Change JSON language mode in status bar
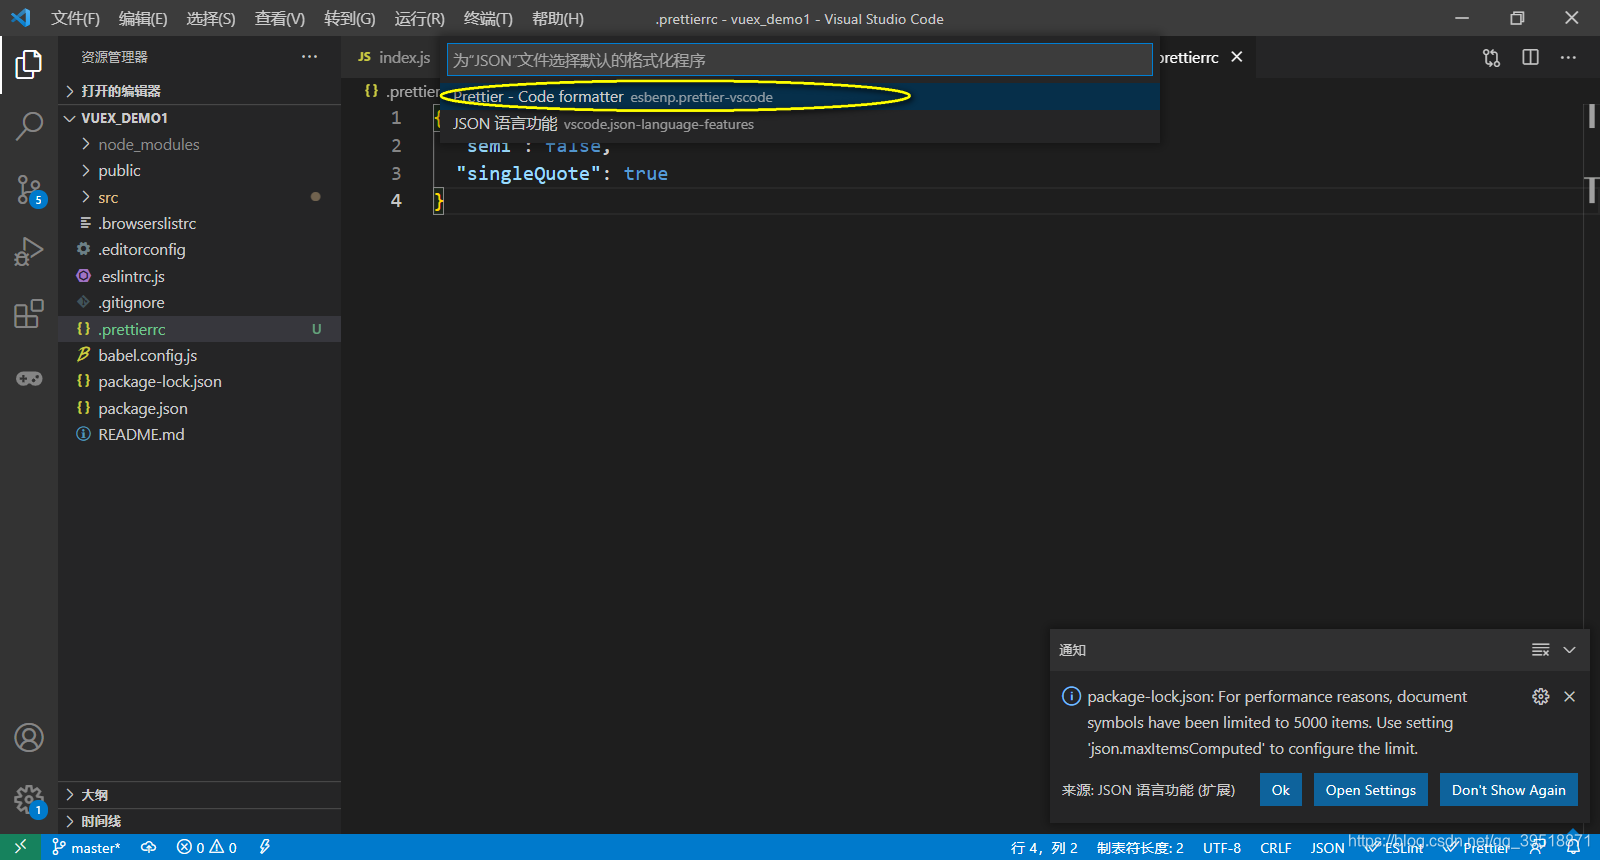Screen dimensions: 1600x860 [1327, 848]
